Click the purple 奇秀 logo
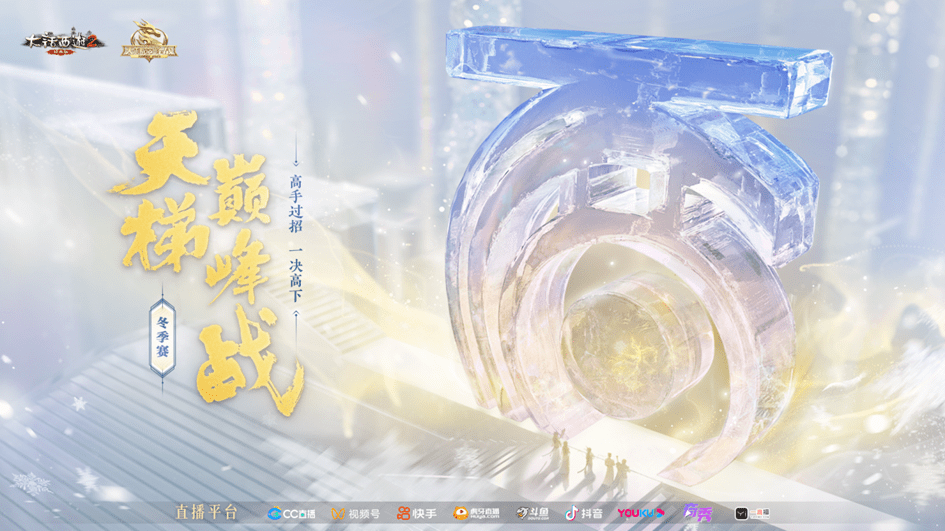 [697, 513]
